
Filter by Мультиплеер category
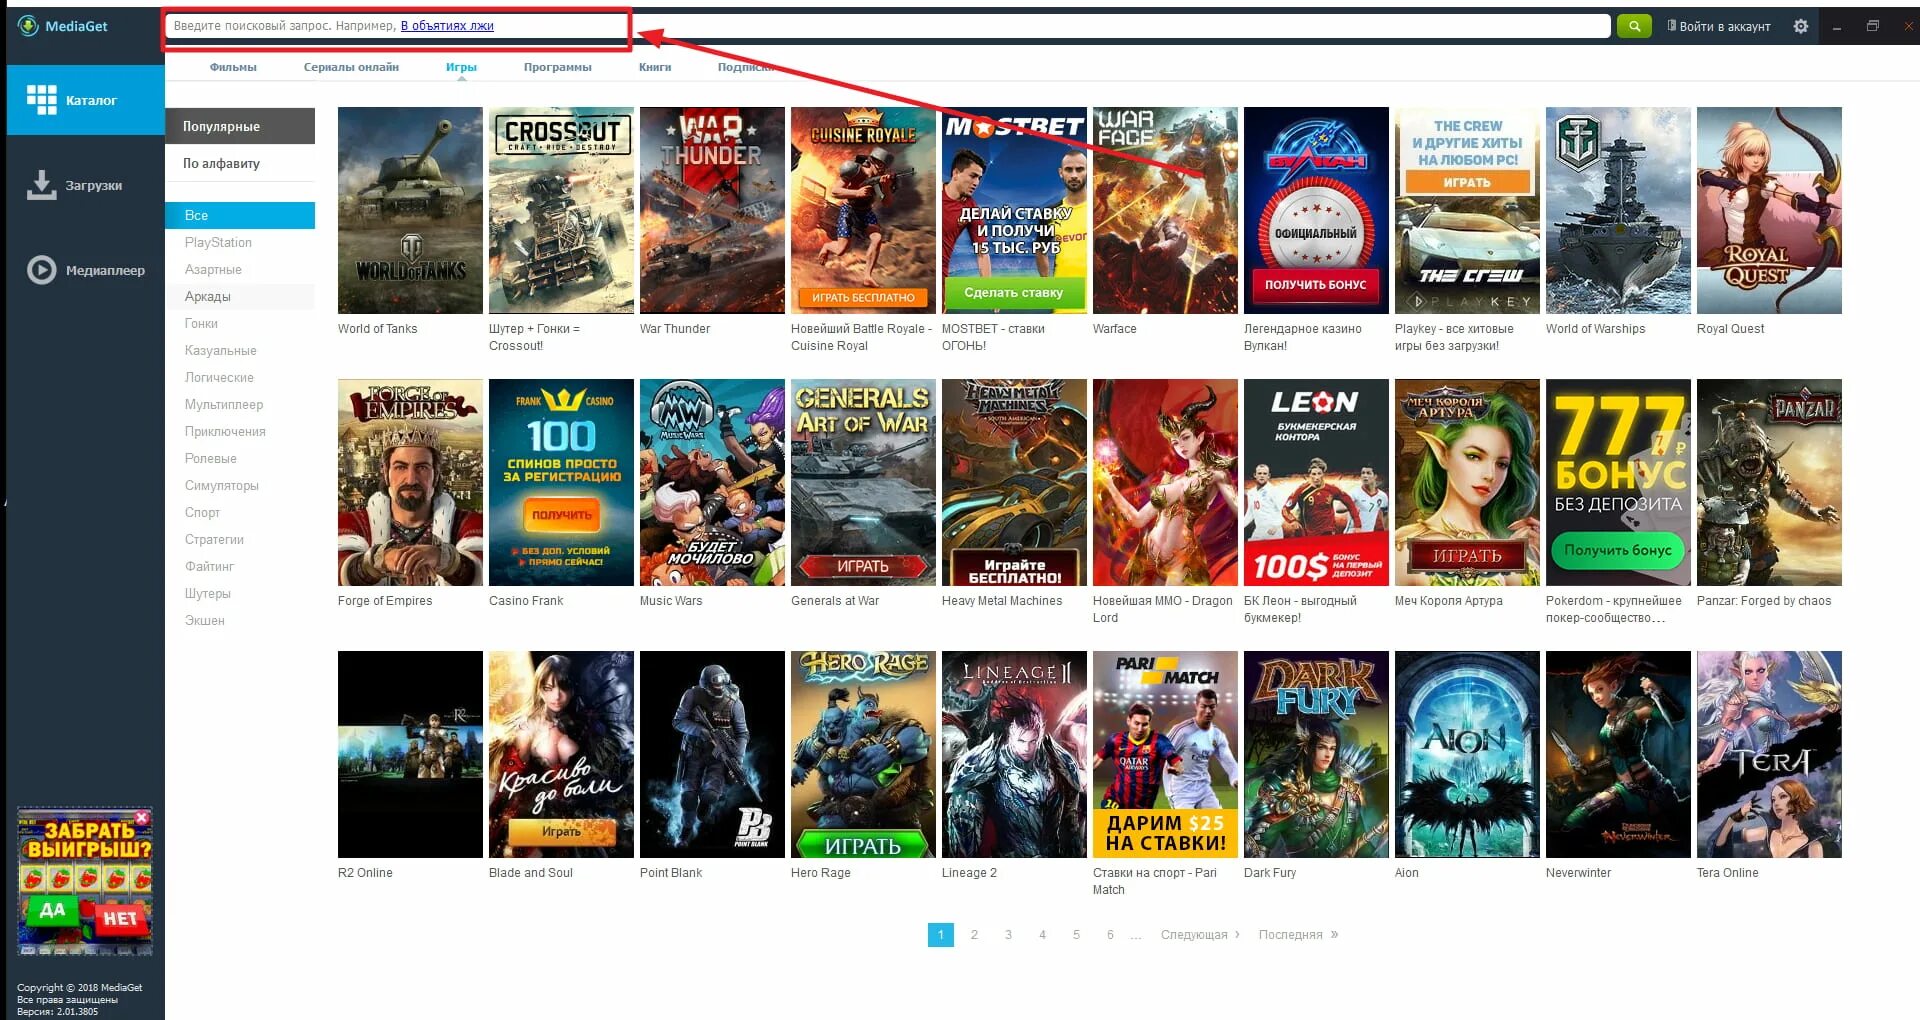point(224,404)
